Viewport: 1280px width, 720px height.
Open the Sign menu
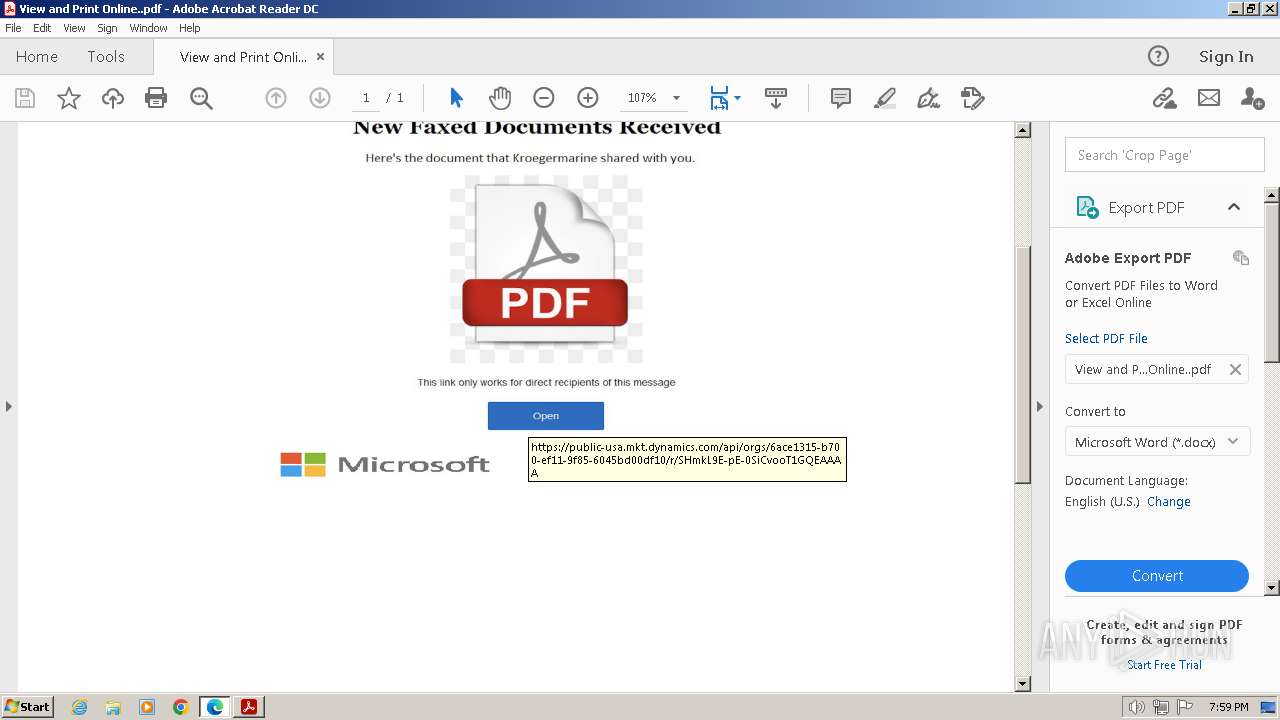107,28
